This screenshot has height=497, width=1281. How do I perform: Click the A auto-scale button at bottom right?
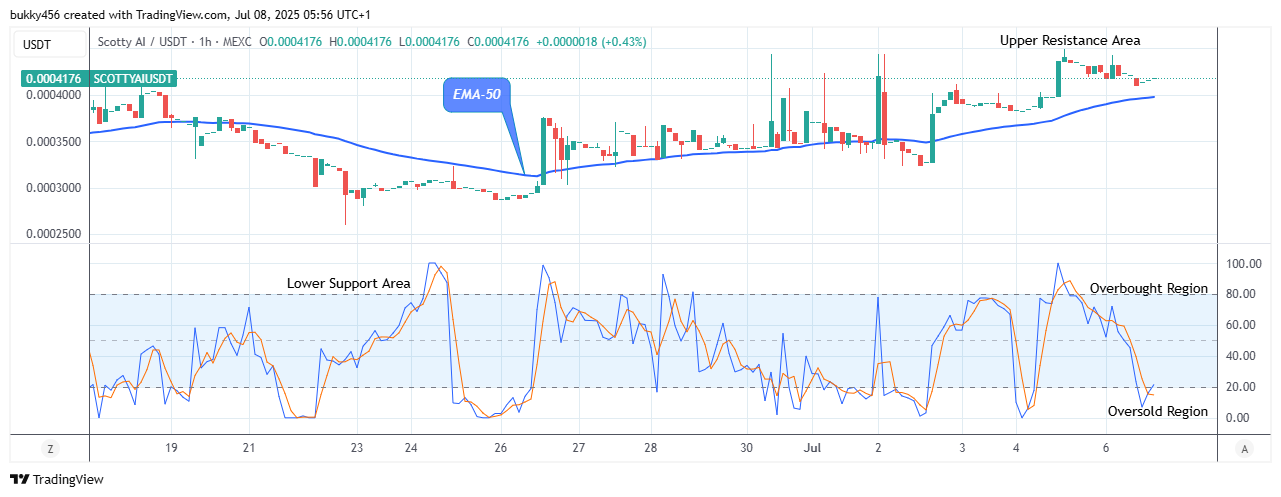[1243, 448]
